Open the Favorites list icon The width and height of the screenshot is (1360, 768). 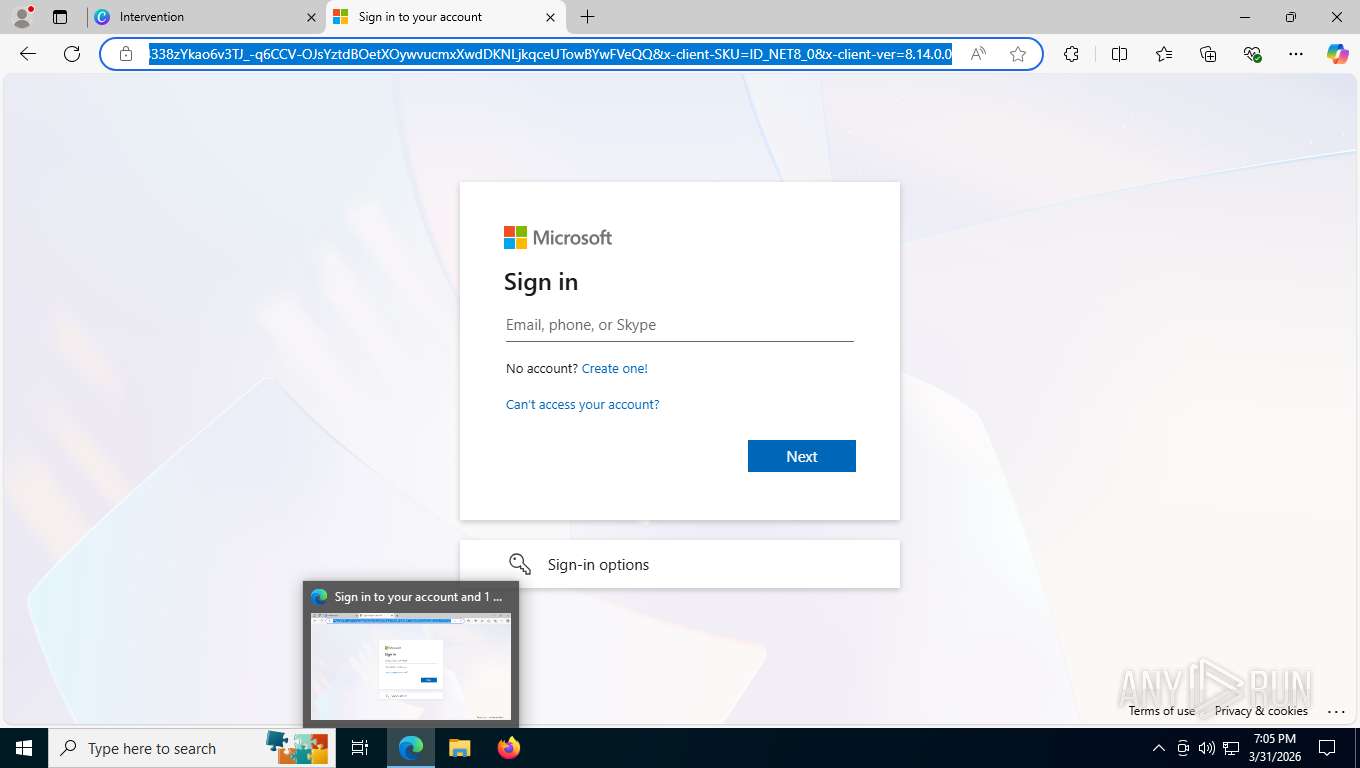[x=1164, y=54]
